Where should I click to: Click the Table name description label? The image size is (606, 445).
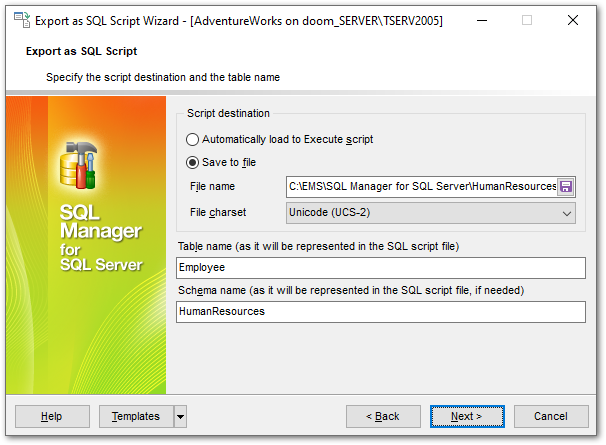pyautogui.click(x=318, y=247)
